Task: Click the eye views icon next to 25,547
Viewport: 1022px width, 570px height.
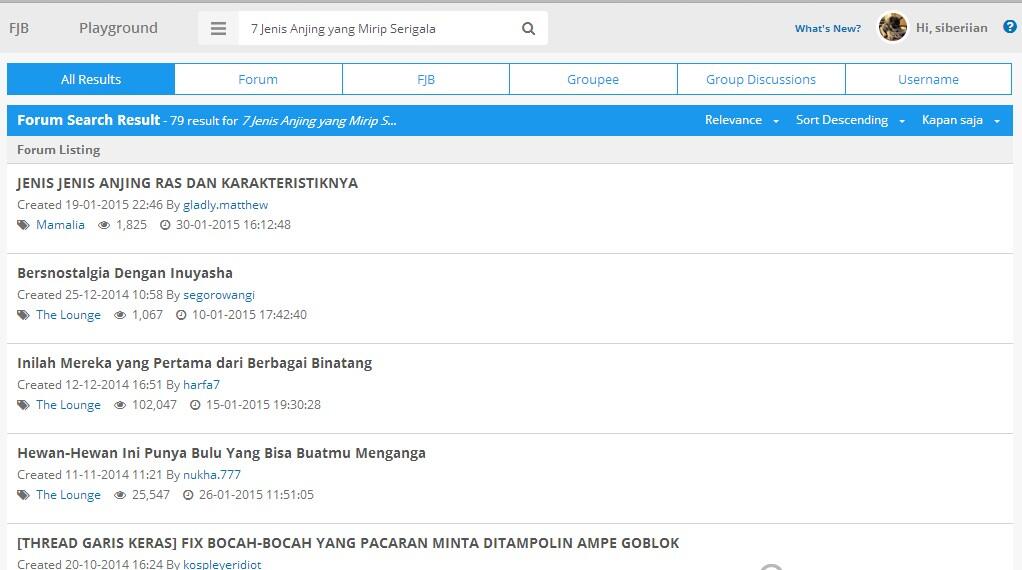Action: tap(120, 495)
